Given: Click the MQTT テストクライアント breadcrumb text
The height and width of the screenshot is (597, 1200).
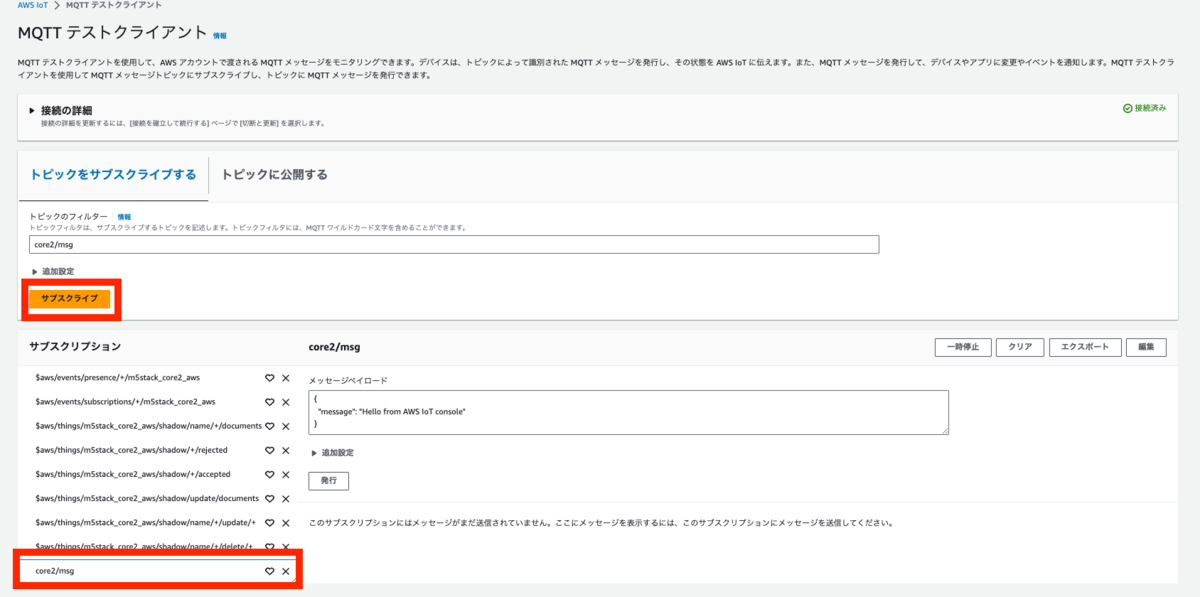Looking at the screenshot, I should pyautogui.click(x=115, y=5).
